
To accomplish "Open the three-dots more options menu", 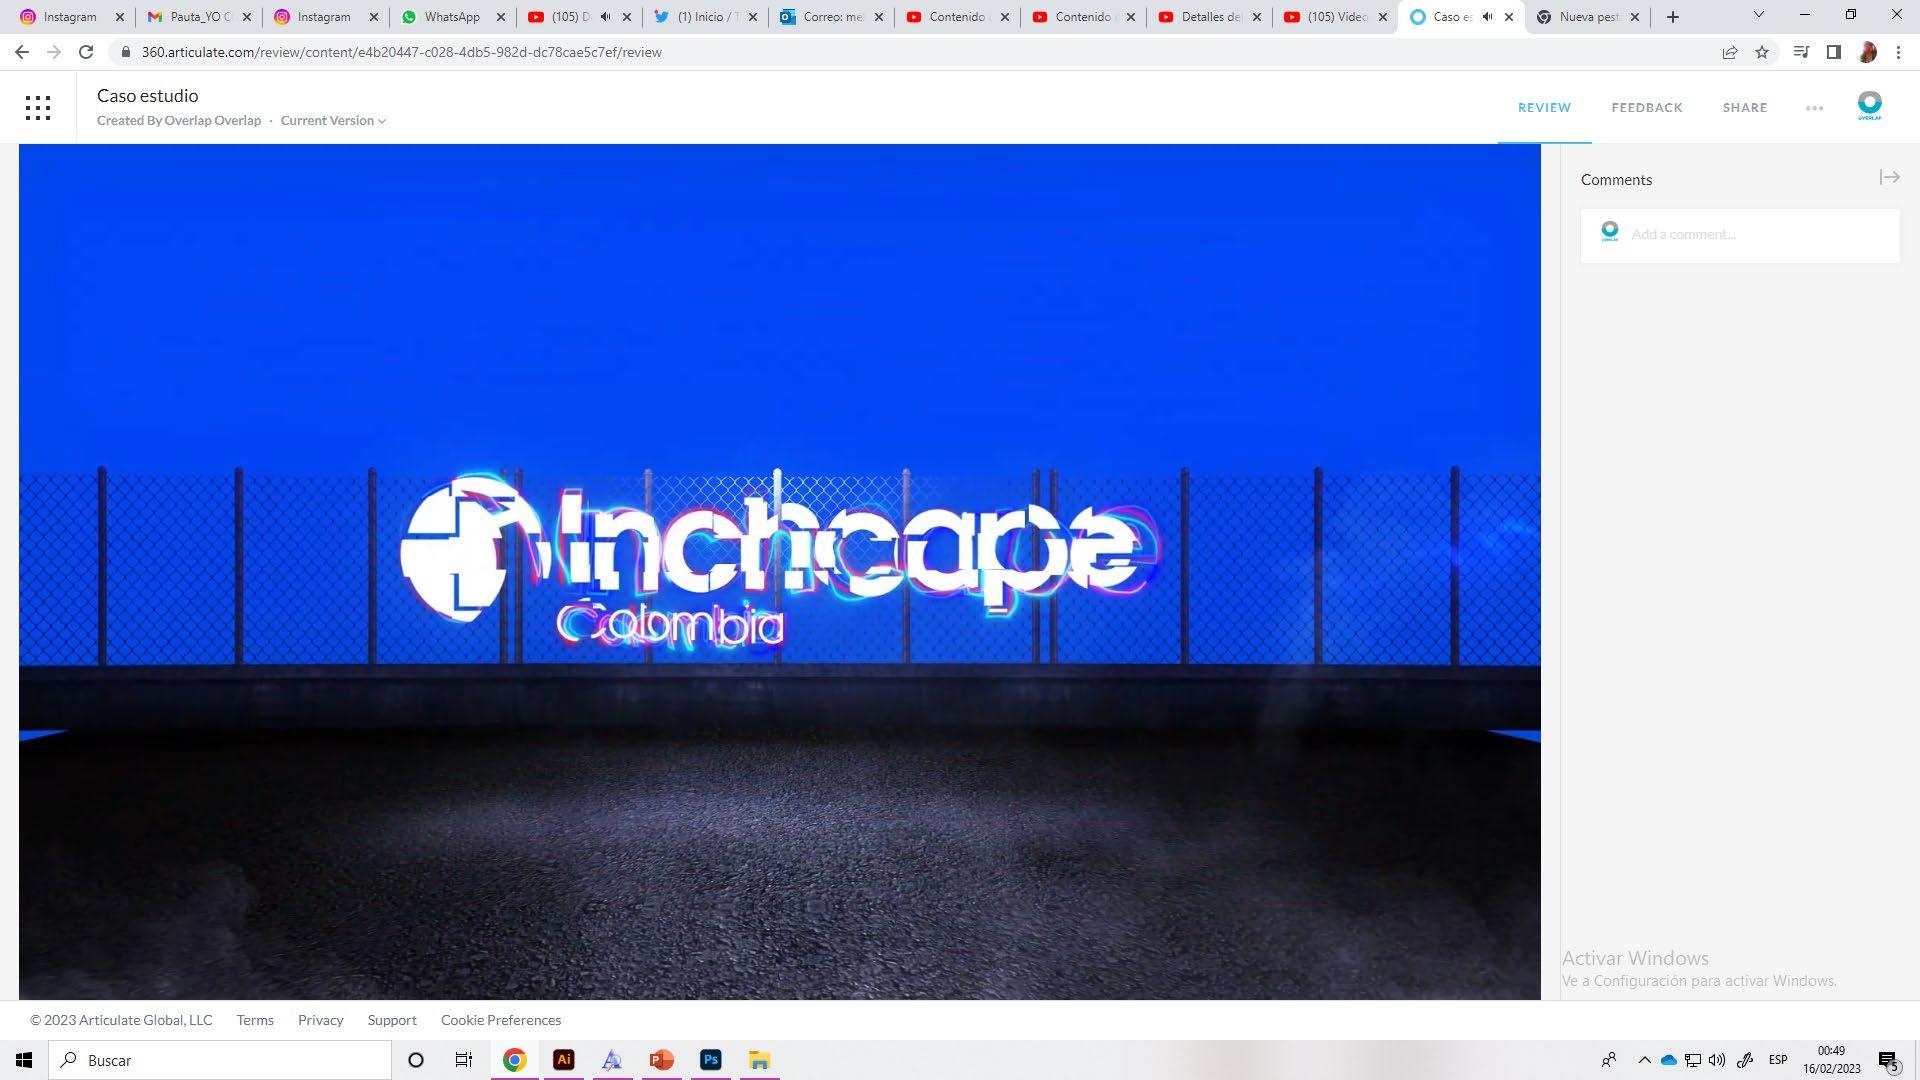I will point(1814,108).
